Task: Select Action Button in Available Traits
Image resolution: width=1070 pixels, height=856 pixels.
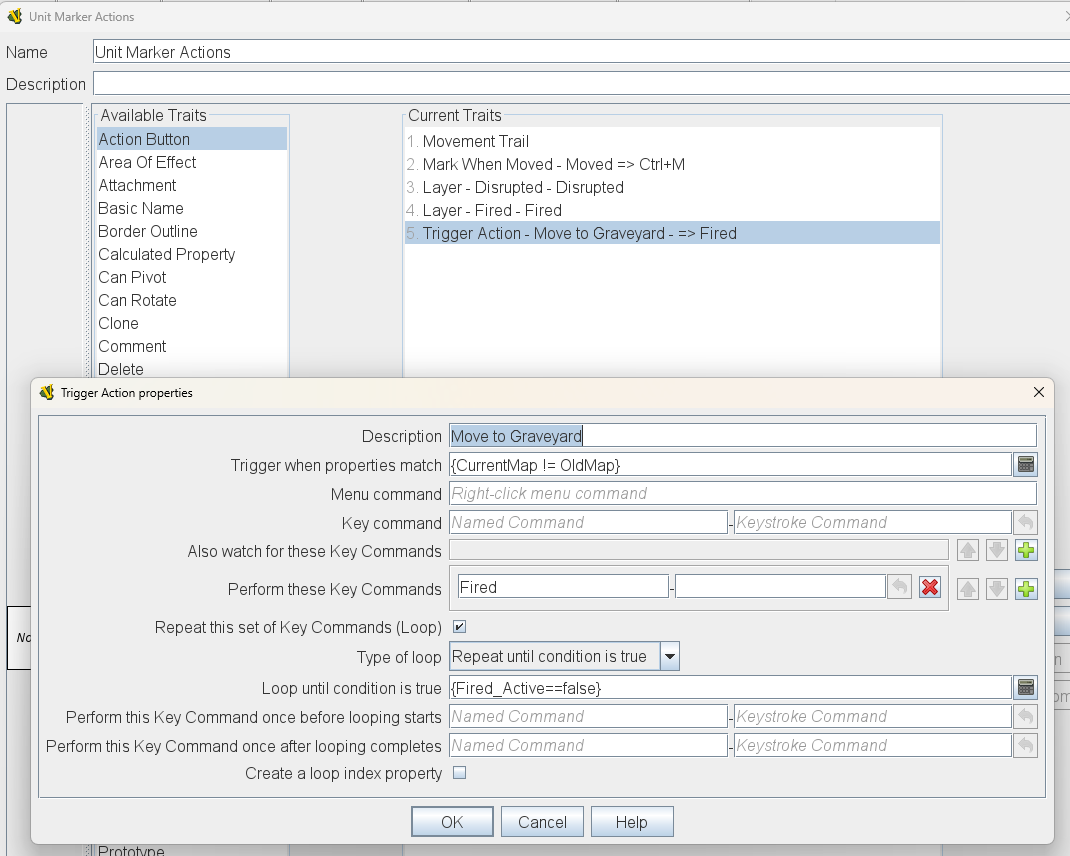Action: pyautogui.click(x=192, y=139)
